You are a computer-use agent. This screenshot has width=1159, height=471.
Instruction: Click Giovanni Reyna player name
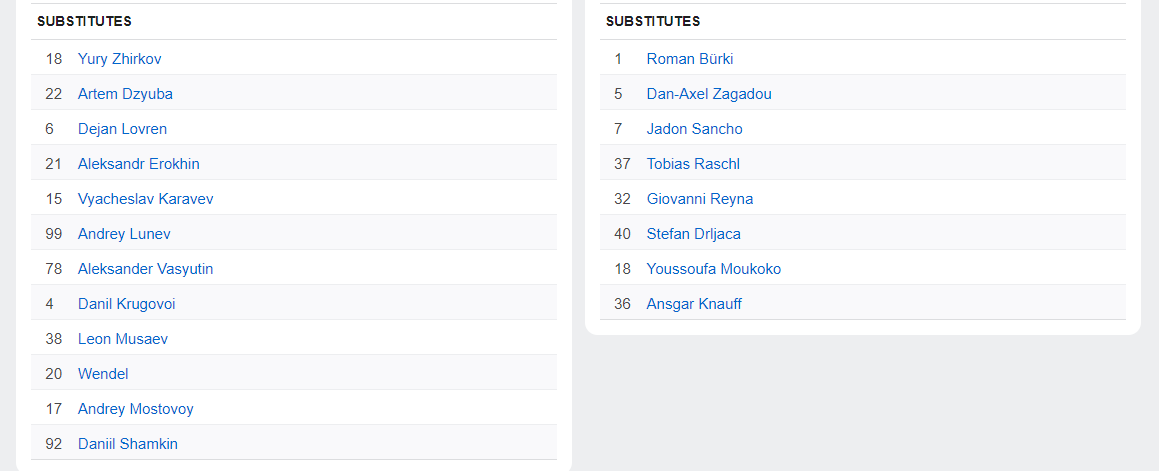point(700,199)
